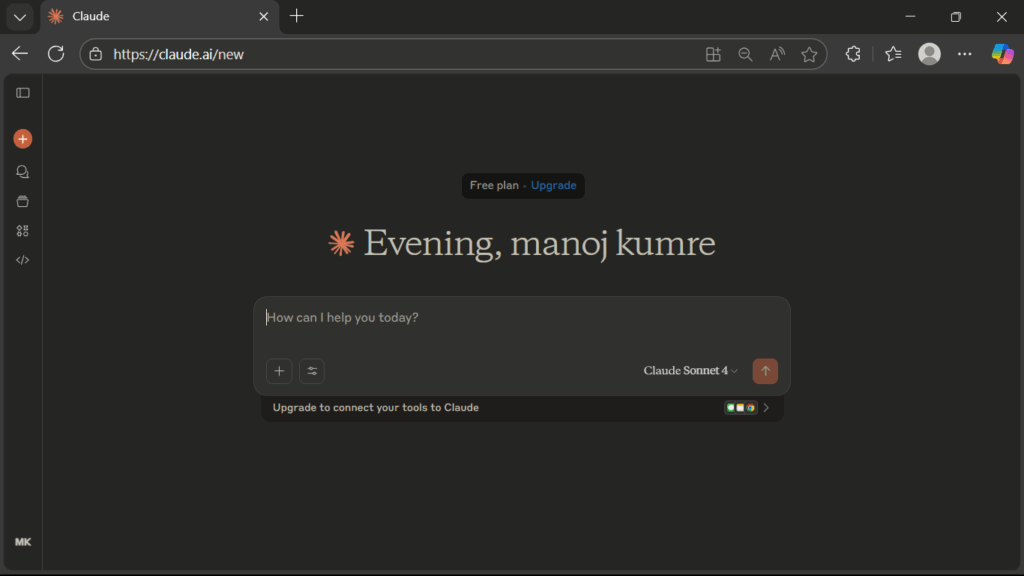Click the Upgrade link

553,186
